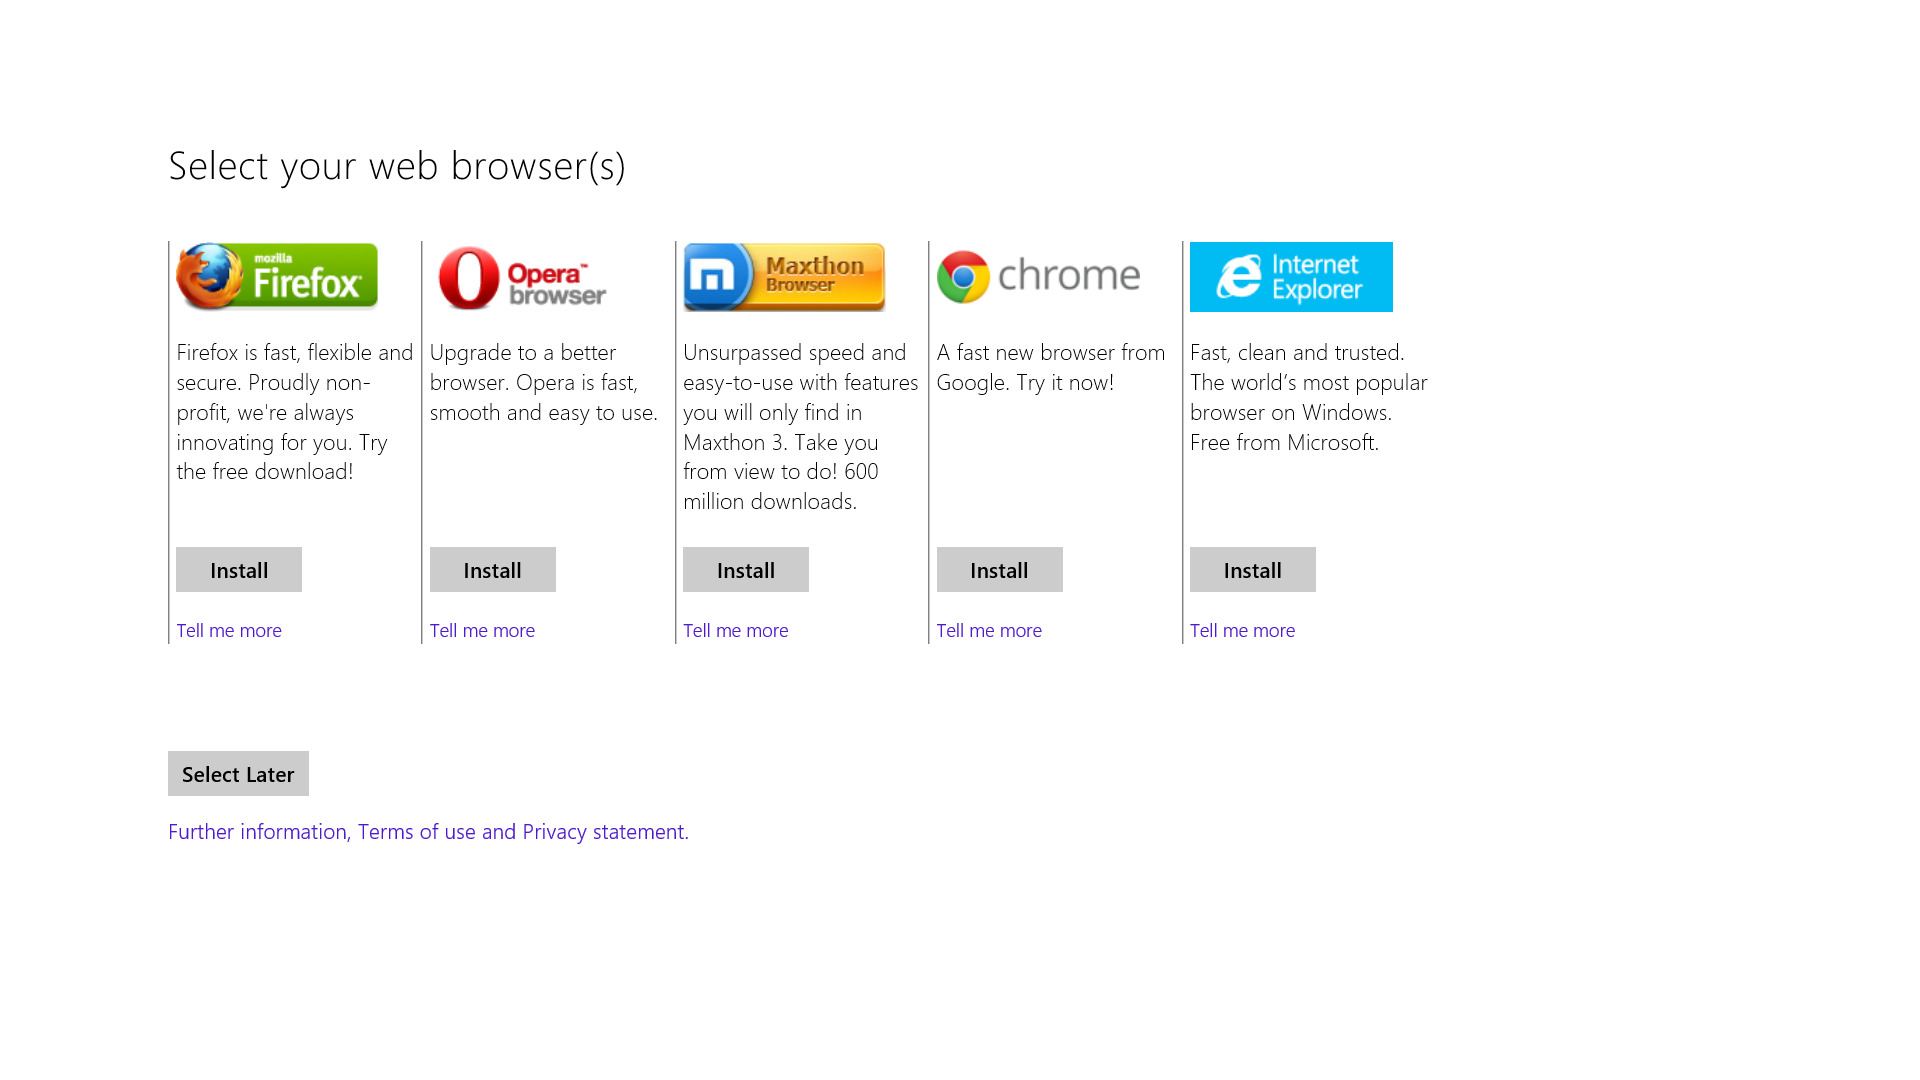Install Google Chrome
This screenshot has width=1920, height=1080.
(1000, 570)
